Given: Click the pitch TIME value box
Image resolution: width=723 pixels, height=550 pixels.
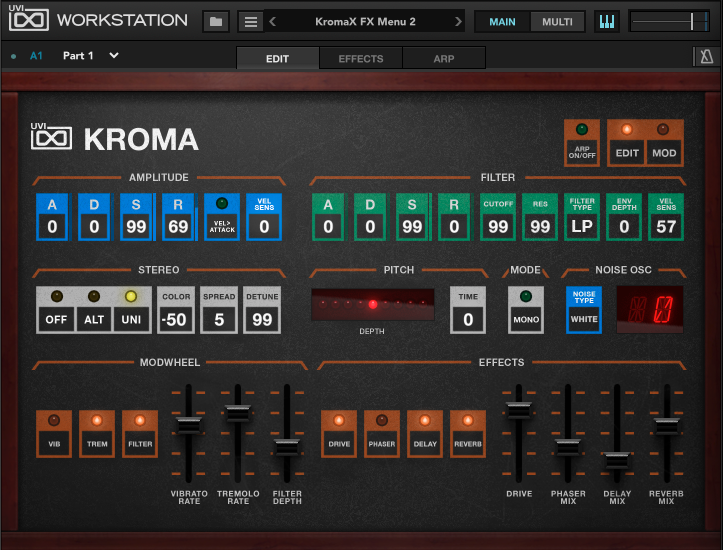Looking at the screenshot, I should point(468,319).
